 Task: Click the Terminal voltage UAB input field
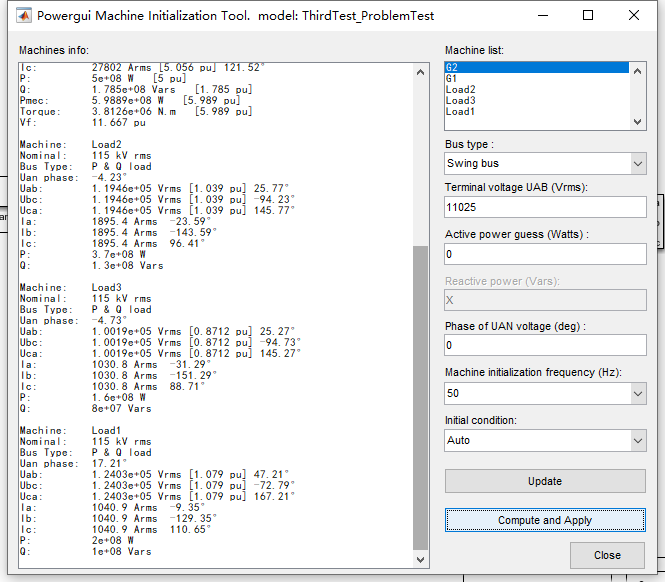coord(545,207)
